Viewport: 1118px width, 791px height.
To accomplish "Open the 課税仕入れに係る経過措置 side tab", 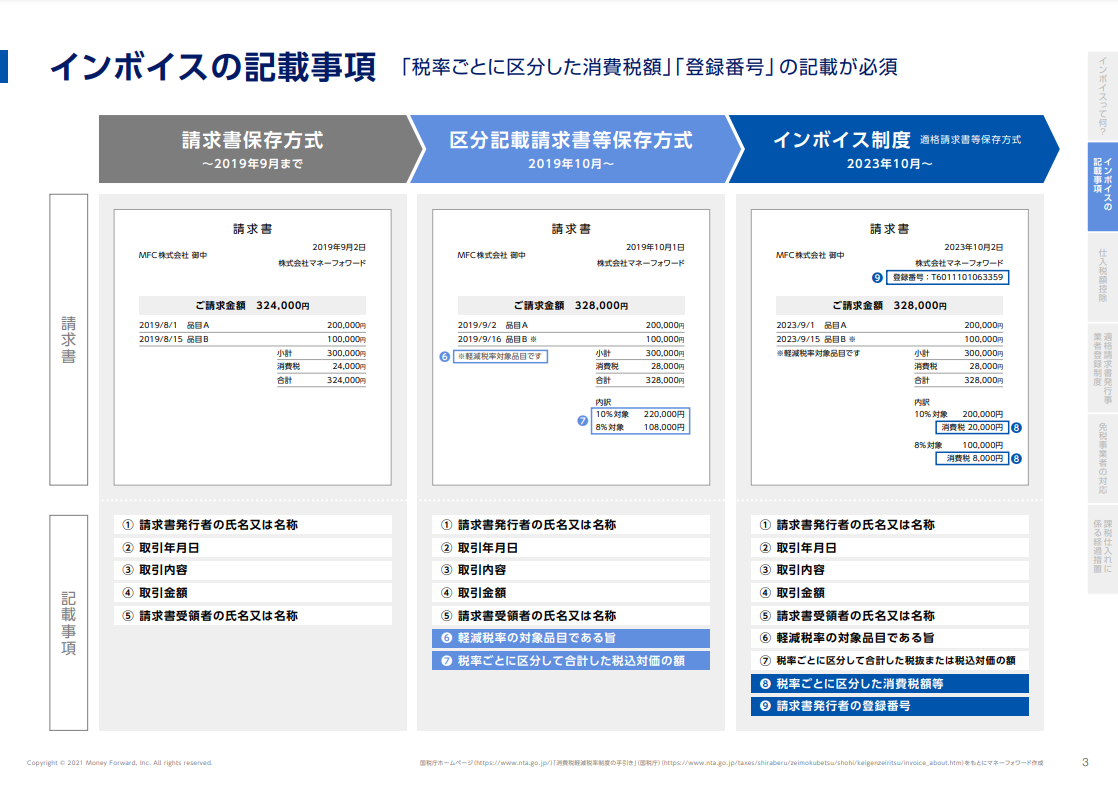I will coord(1102,549).
